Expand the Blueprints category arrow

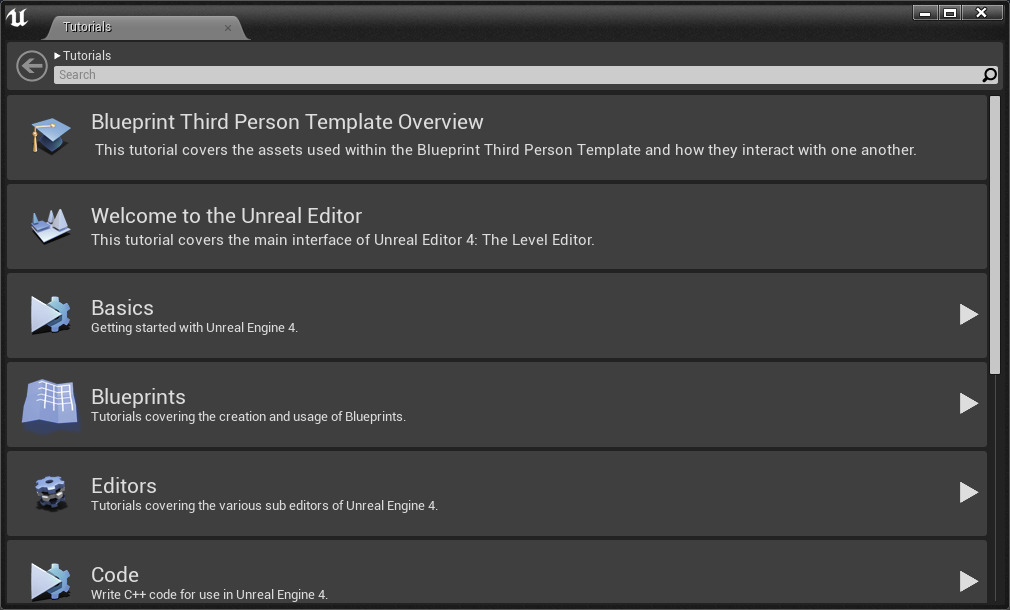(x=968, y=403)
